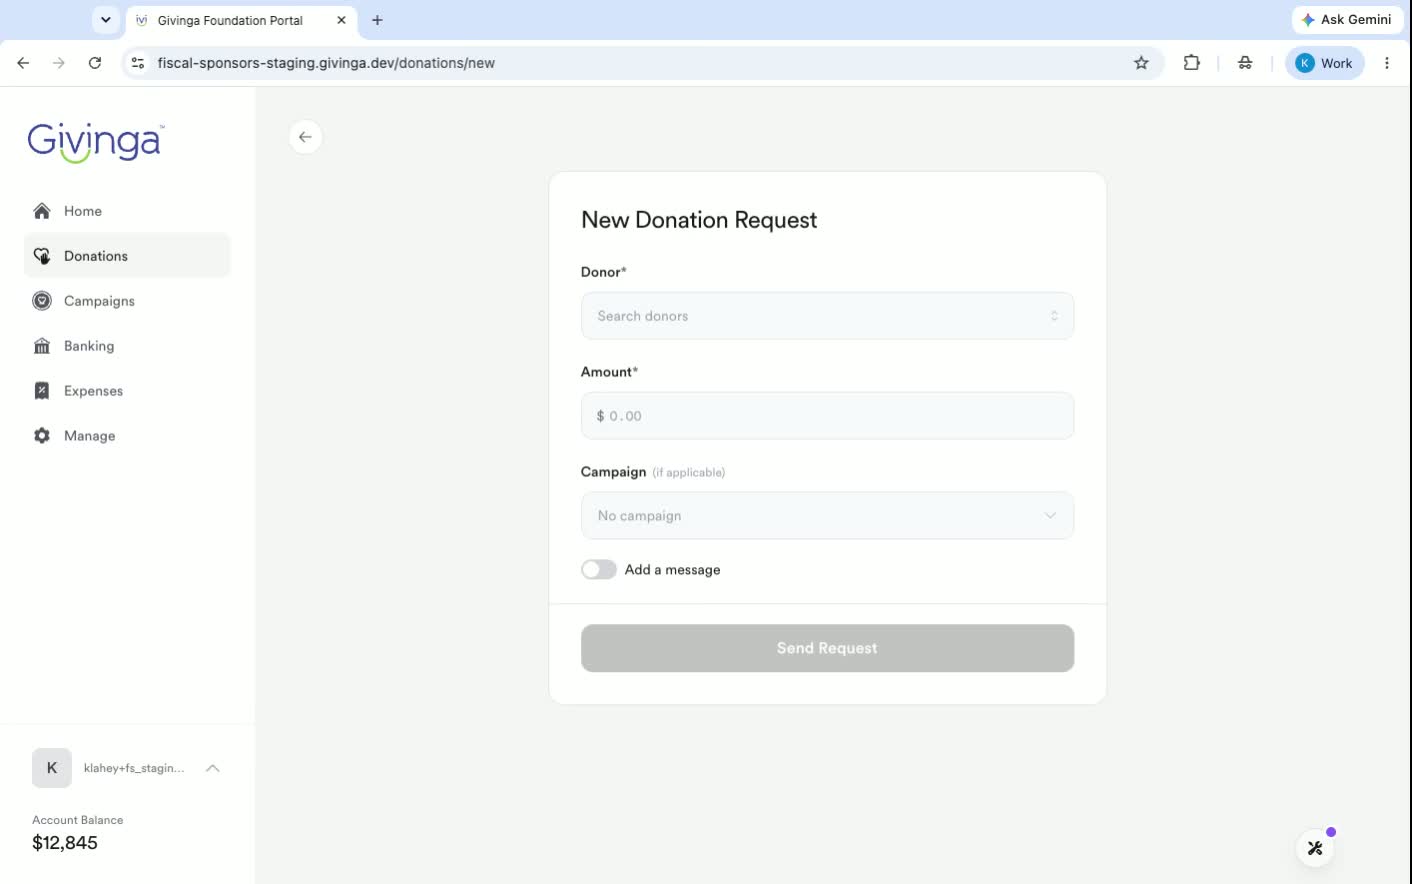Expand the klahey account menu chevron
The height and width of the screenshot is (884, 1412).
(213, 768)
